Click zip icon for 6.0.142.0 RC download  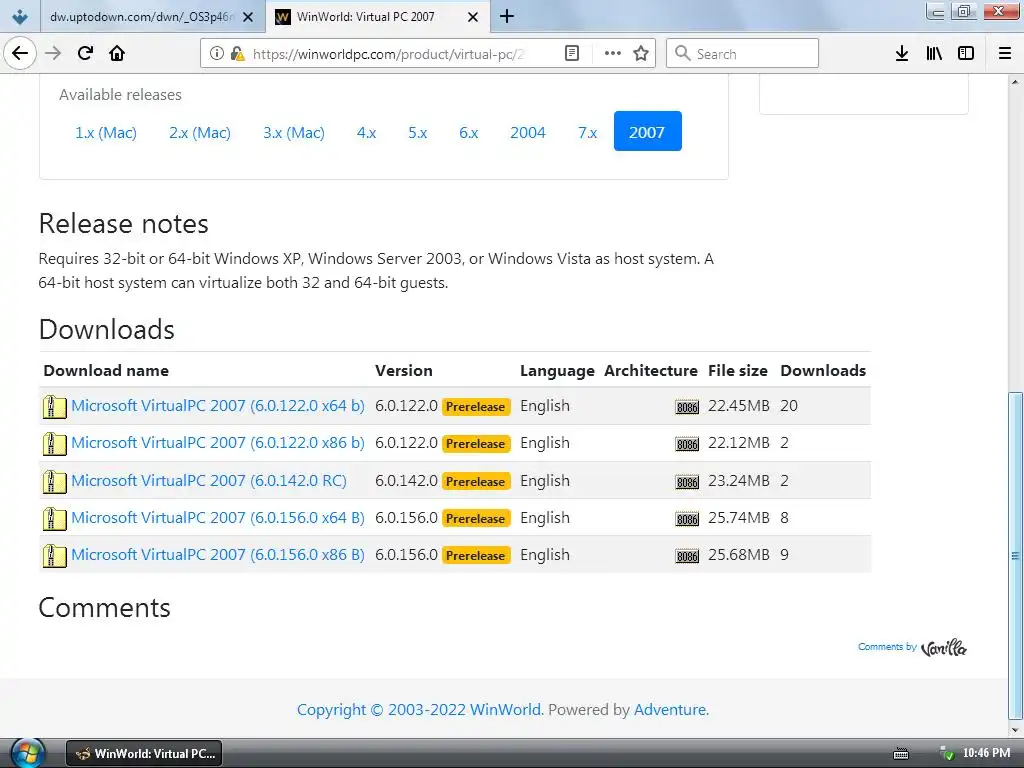point(54,482)
